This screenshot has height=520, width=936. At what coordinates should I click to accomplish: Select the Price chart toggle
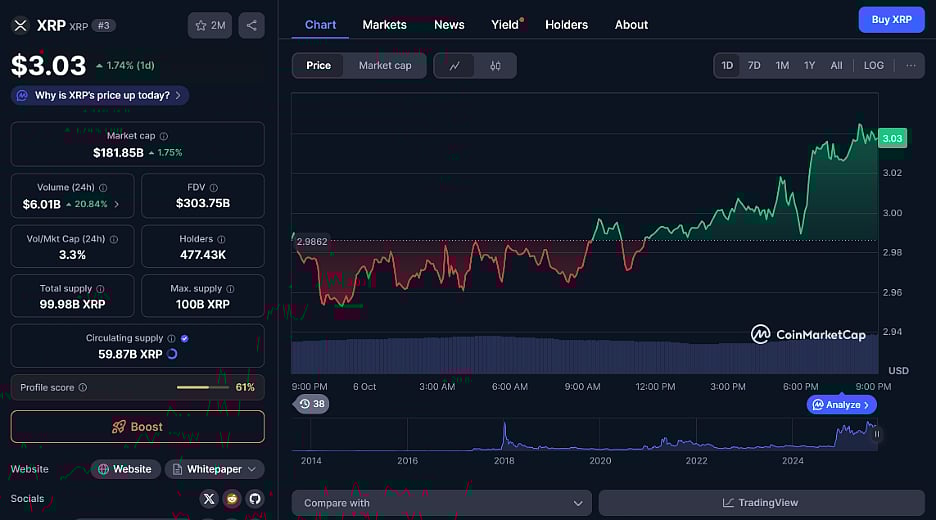318,66
